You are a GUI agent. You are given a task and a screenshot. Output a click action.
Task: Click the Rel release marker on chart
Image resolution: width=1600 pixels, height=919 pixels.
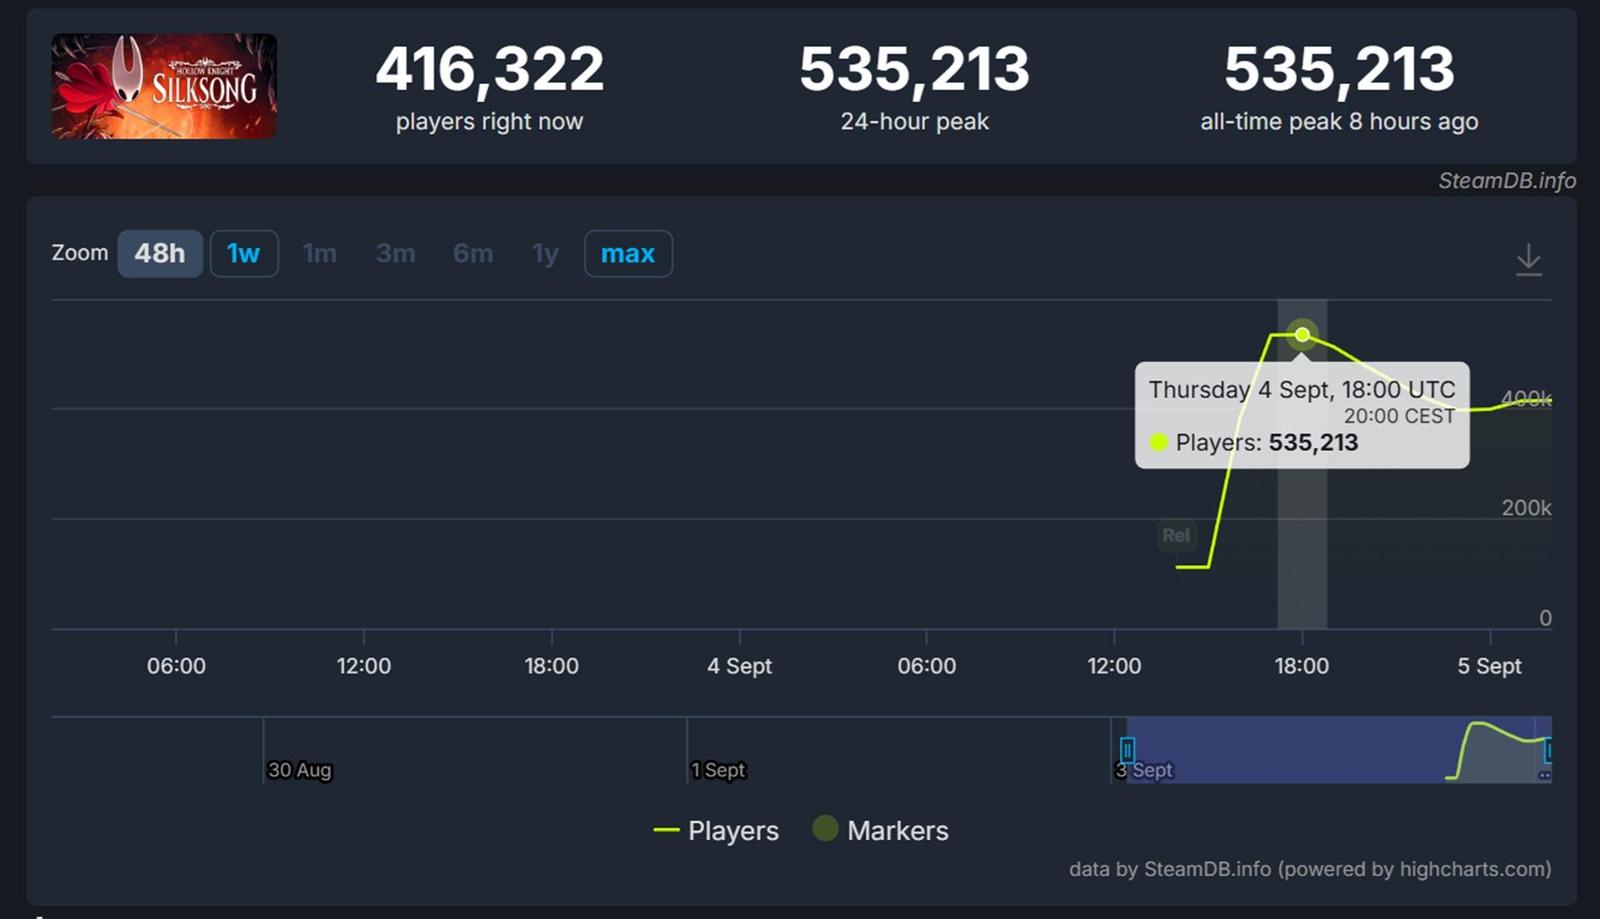point(1176,535)
